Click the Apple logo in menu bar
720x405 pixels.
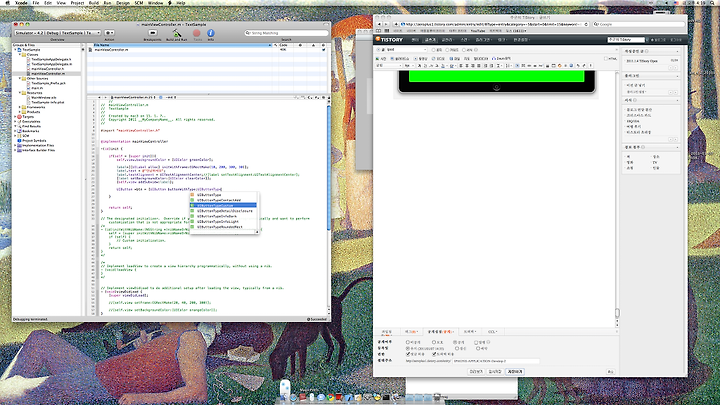(7, 3)
